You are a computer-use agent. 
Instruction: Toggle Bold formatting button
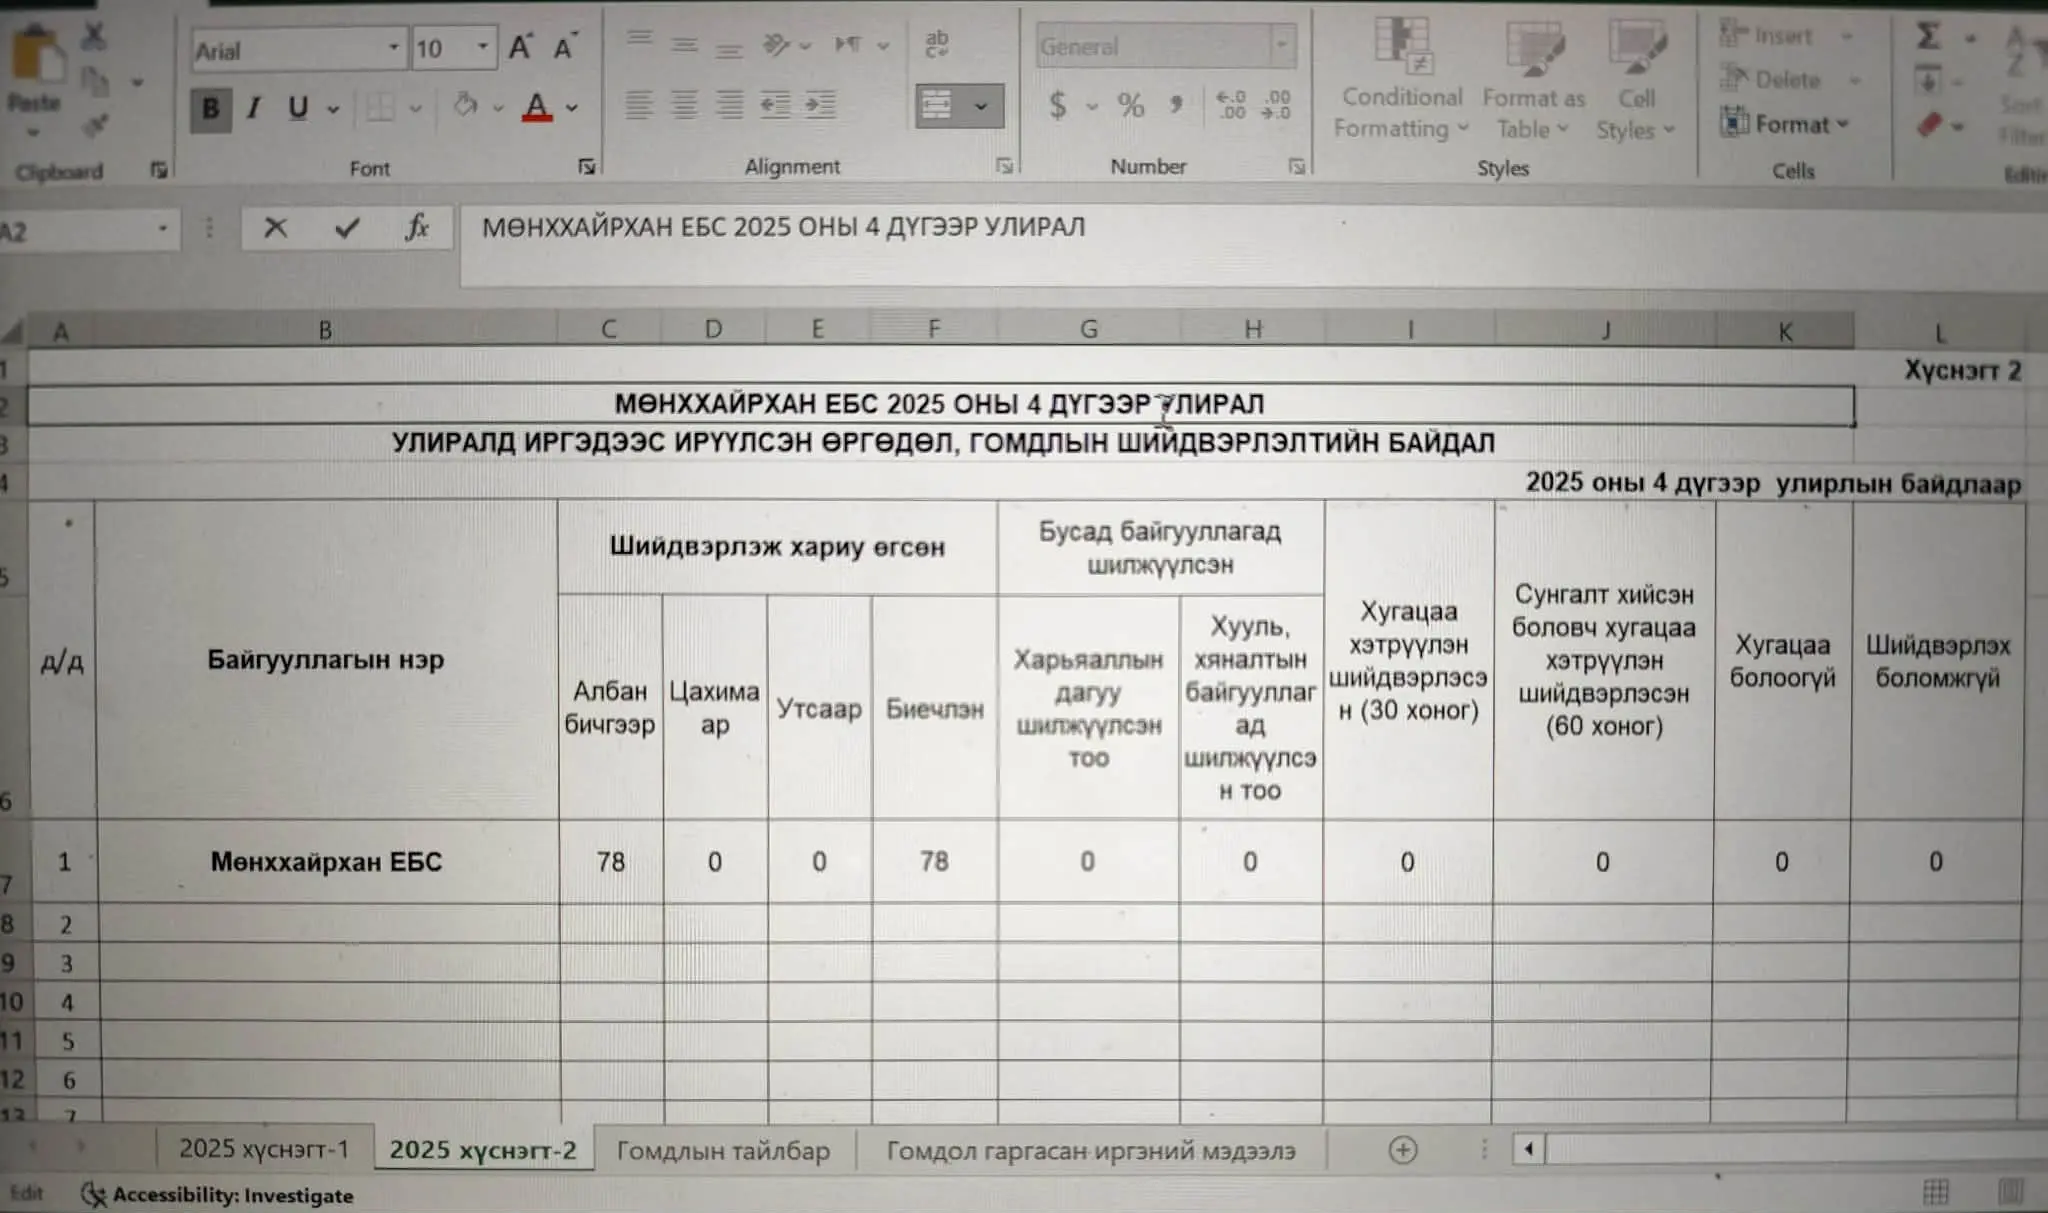click(210, 108)
